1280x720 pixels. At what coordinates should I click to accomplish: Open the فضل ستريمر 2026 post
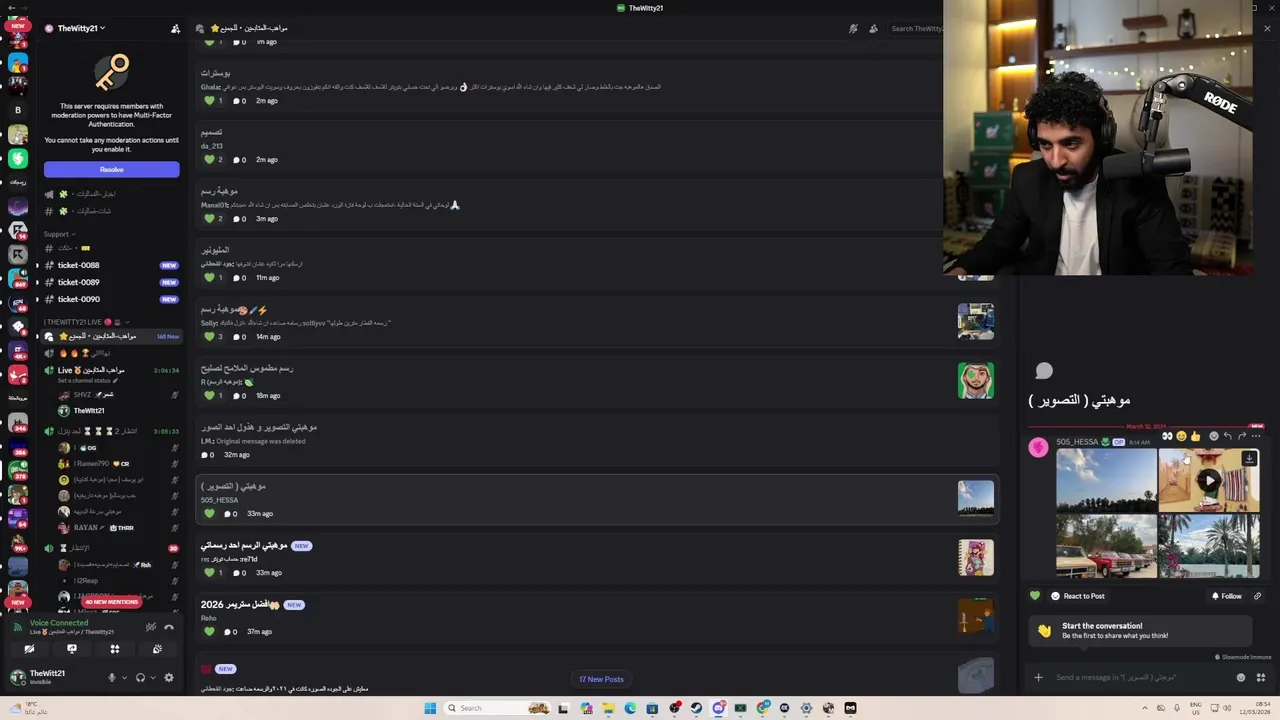click(597, 617)
